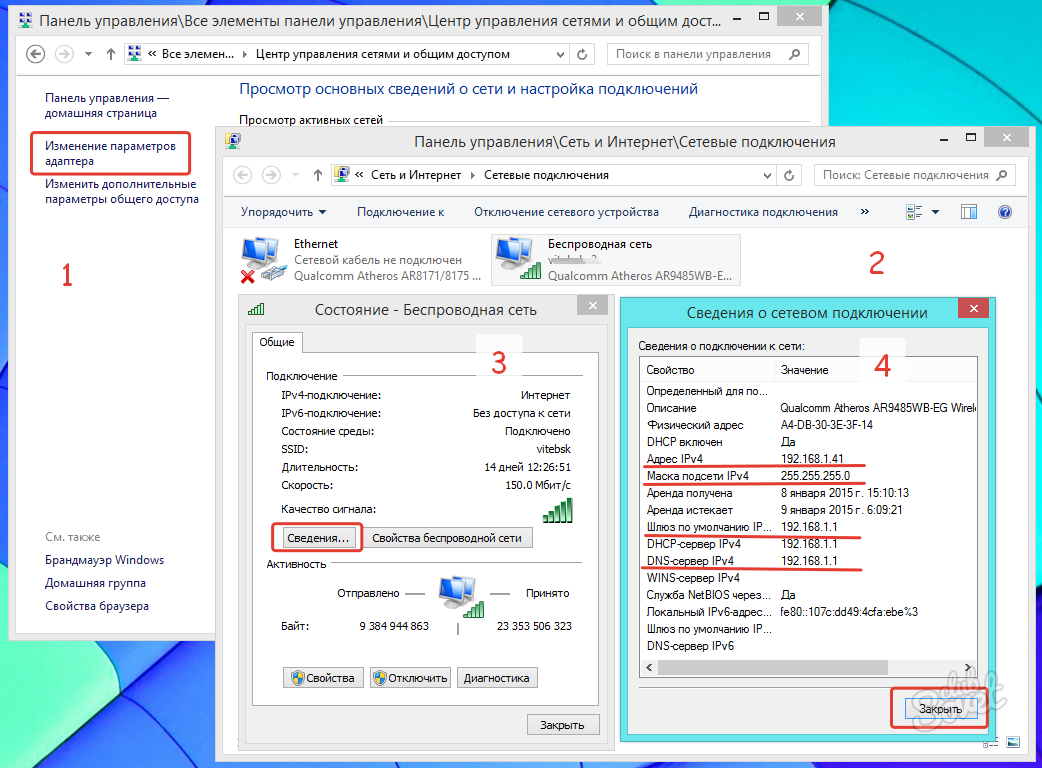Click horizontal scrollbar thumb in details list

[772, 667]
